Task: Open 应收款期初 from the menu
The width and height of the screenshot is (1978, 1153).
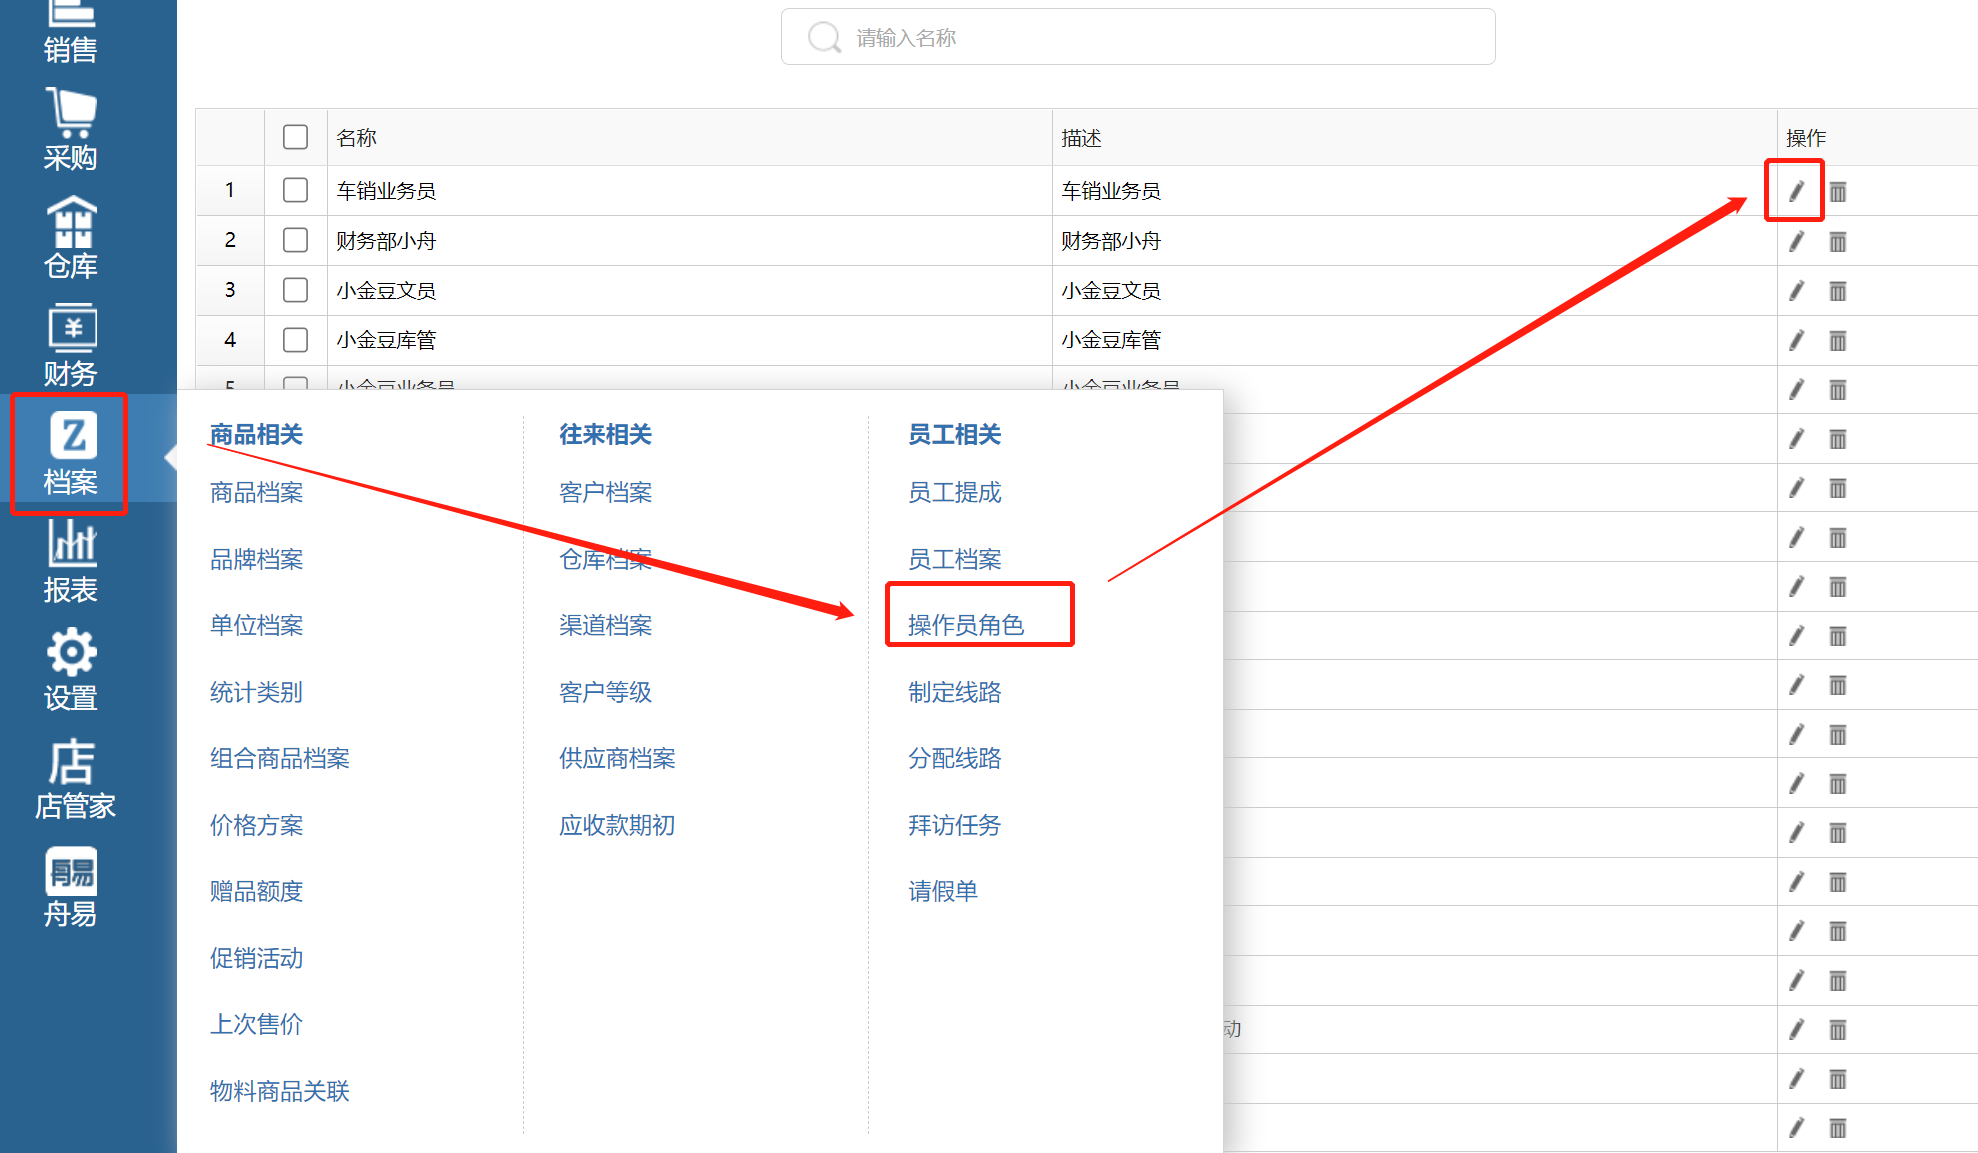Action: pos(617,825)
